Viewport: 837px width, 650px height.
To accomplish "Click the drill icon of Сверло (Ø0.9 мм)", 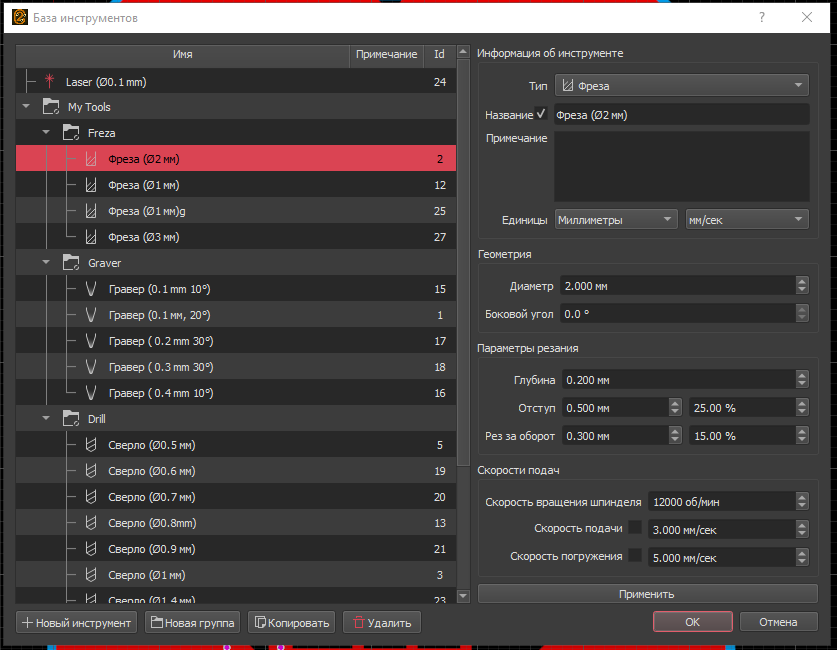I will [91, 549].
